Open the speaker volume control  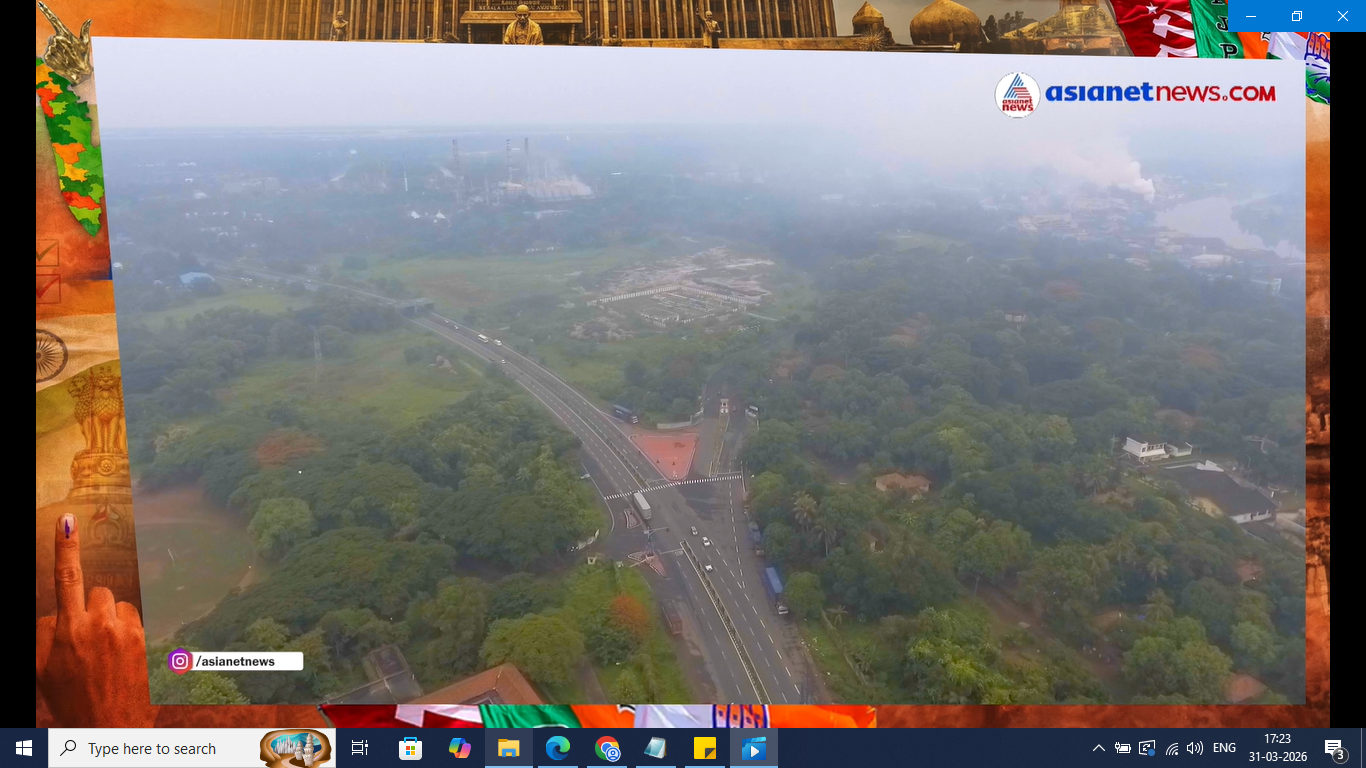pyautogui.click(x=1195, y=748)
